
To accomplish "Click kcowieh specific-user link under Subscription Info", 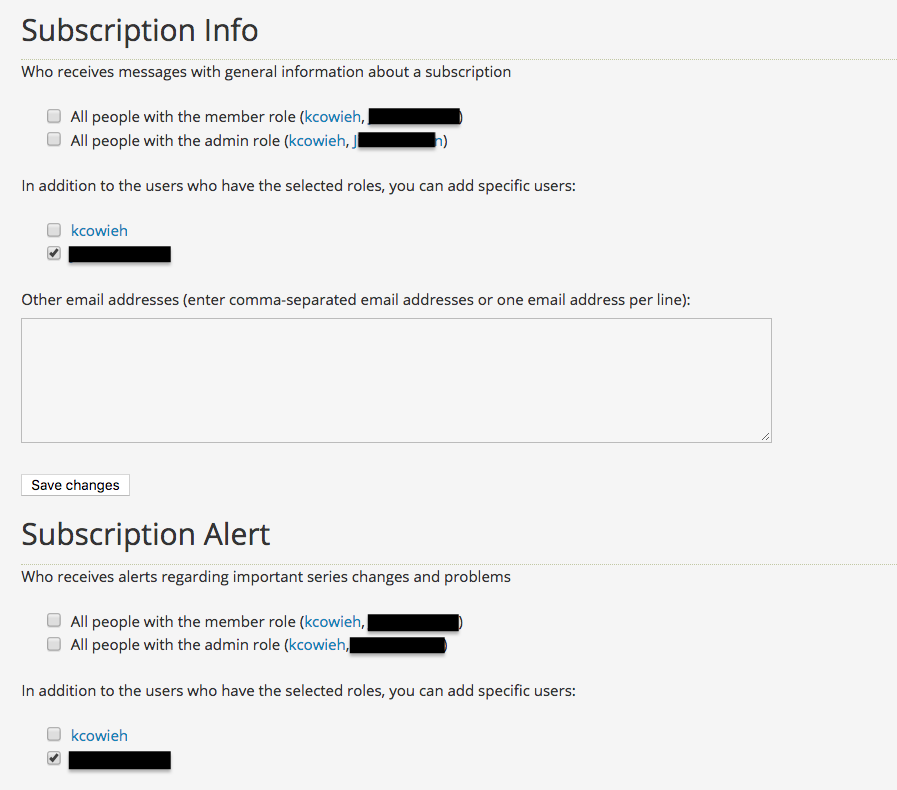I will (x=99, y=231).
